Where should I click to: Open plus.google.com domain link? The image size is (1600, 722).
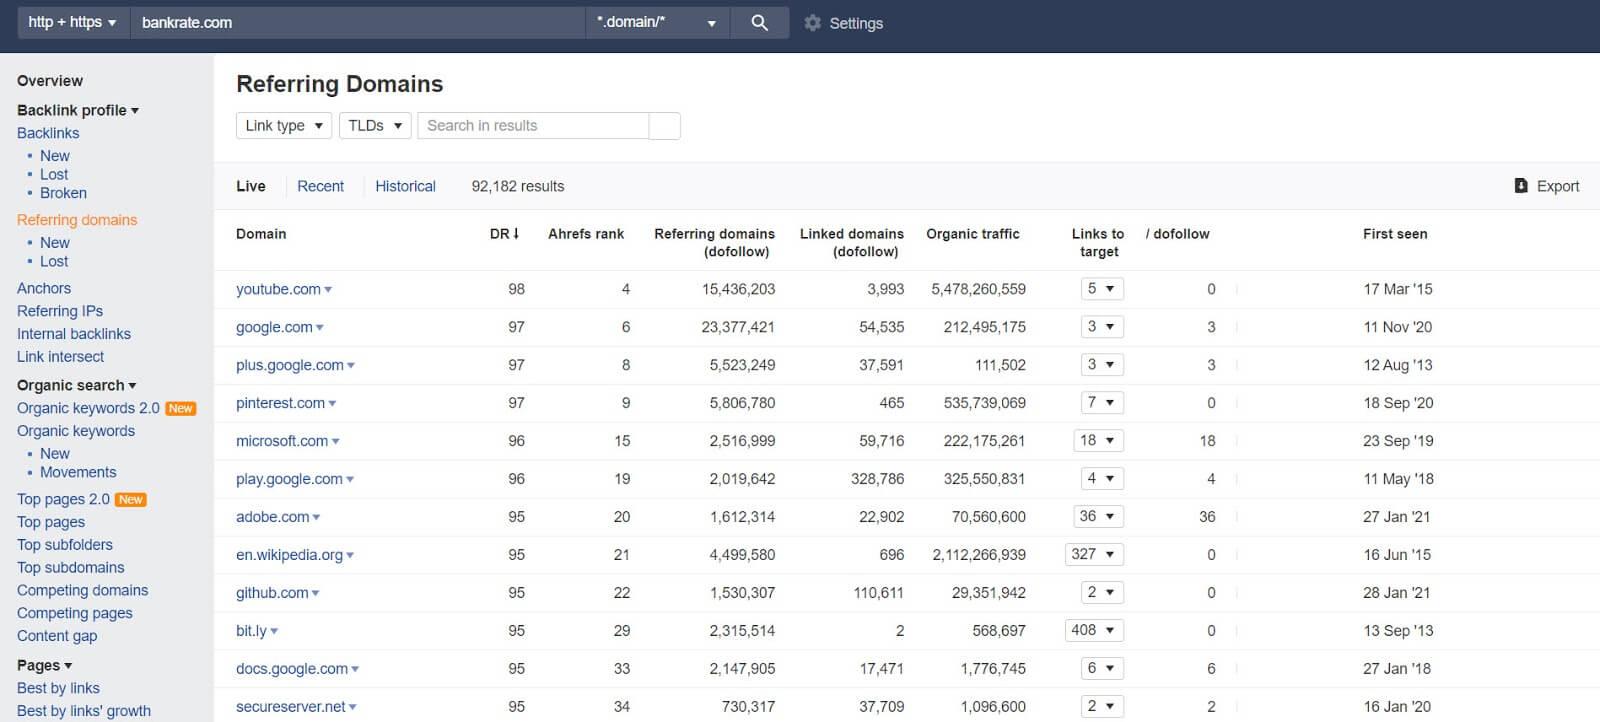pyautogui.click(x=290, y=365)
